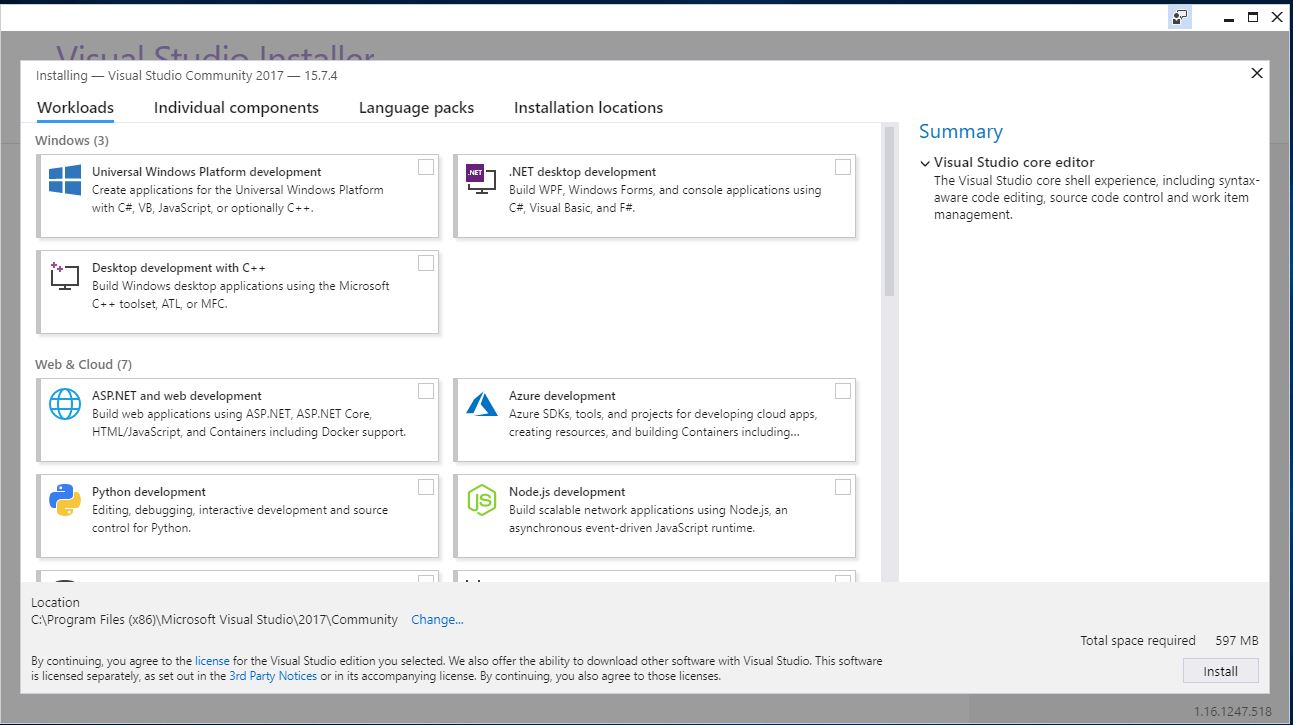1293x725 pixels.
Task: Open the 3rd Party Notices link
Action: [x=273, y=676]
